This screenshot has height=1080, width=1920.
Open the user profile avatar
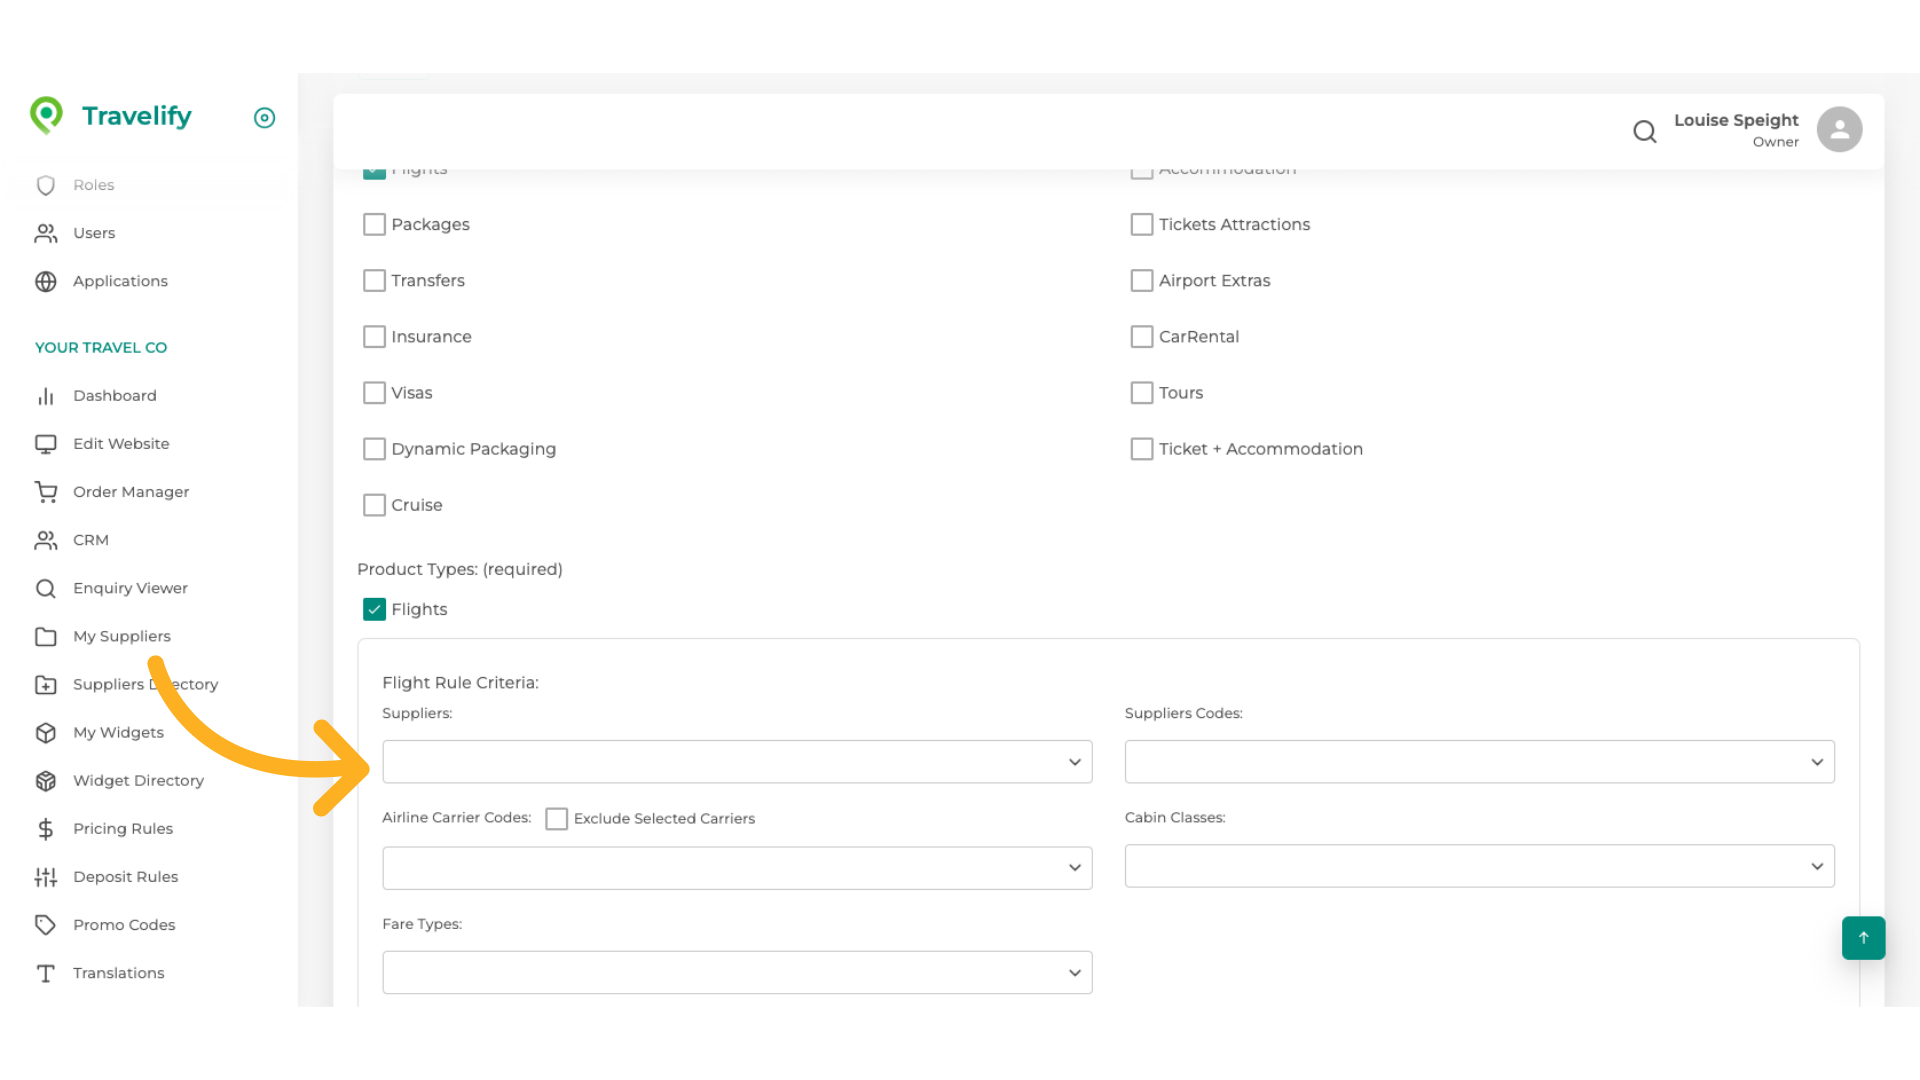(x=1839, y=130)
